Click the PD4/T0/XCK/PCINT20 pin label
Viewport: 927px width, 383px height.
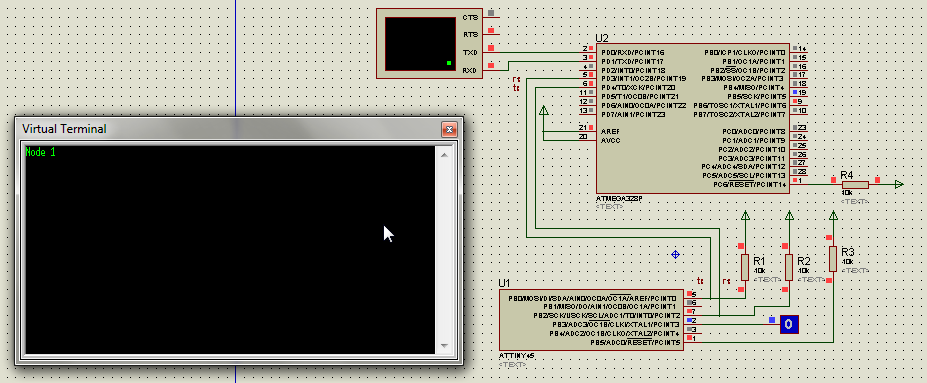point(638,87)
